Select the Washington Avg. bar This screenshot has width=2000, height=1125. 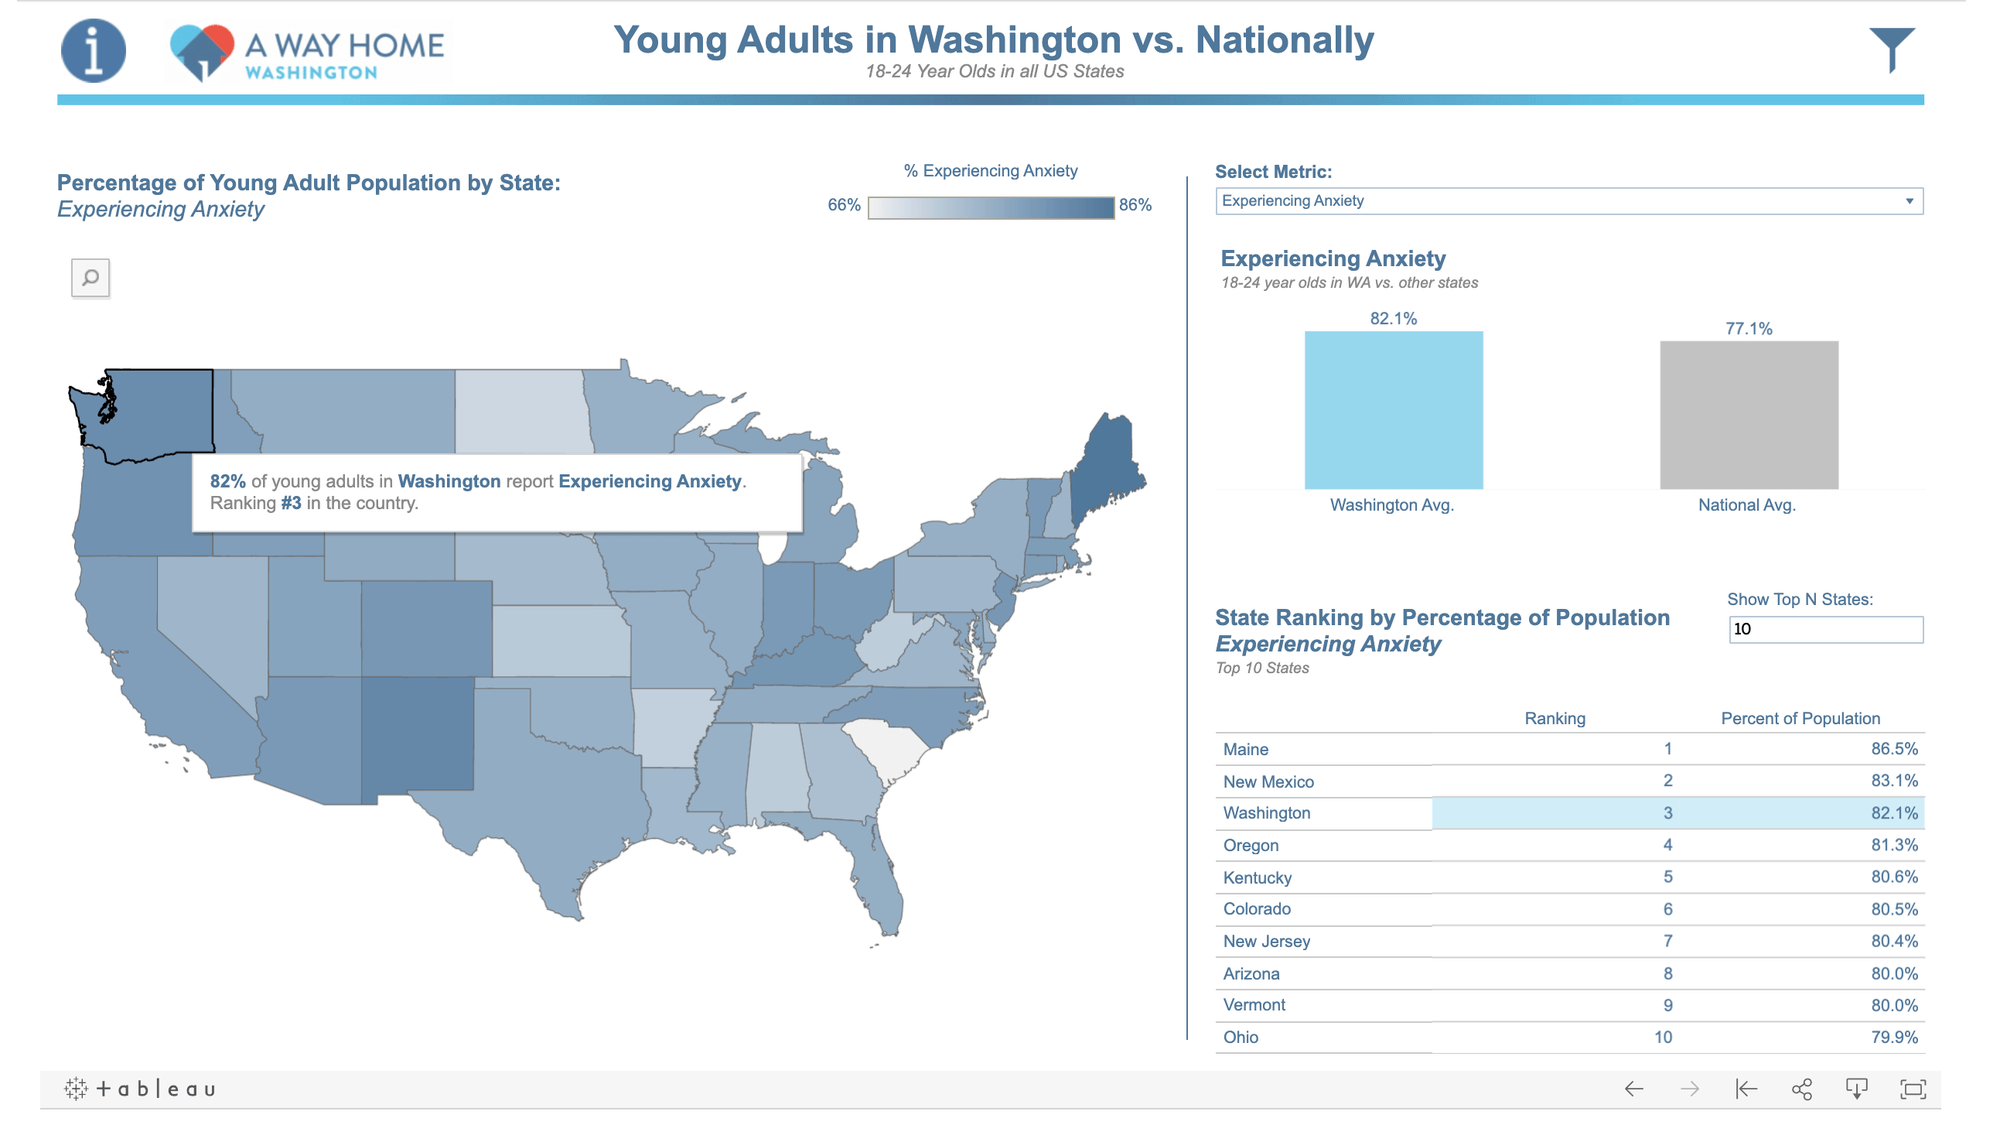coord(1393,410)
